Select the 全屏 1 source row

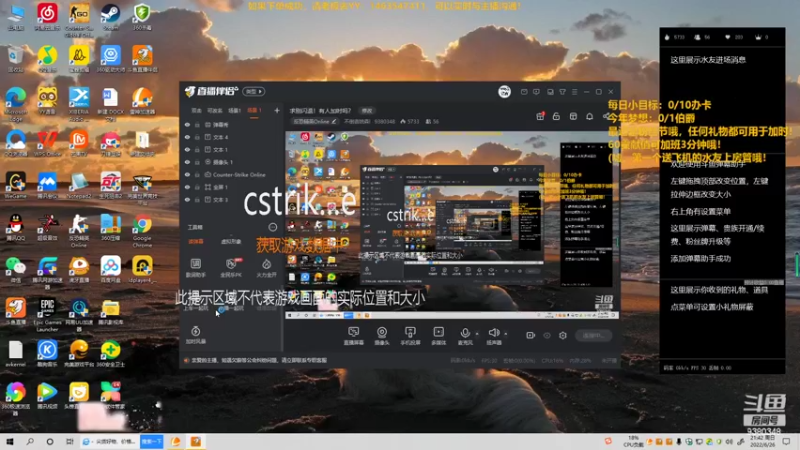coord(232,187)
